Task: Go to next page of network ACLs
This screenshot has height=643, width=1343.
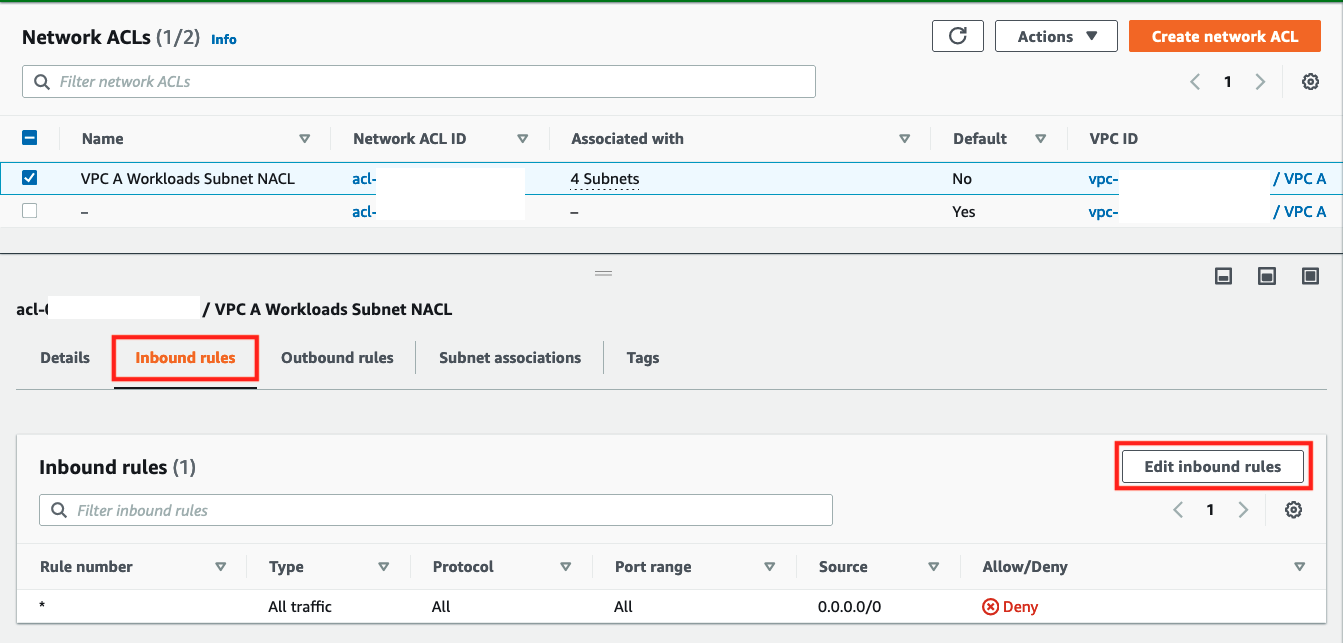Action: point(1260,82)
